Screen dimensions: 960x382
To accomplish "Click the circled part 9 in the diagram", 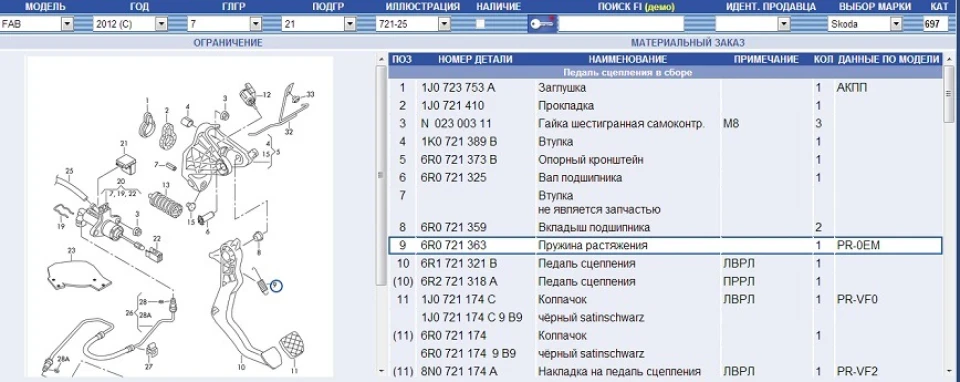I will (x=276, y=285).
